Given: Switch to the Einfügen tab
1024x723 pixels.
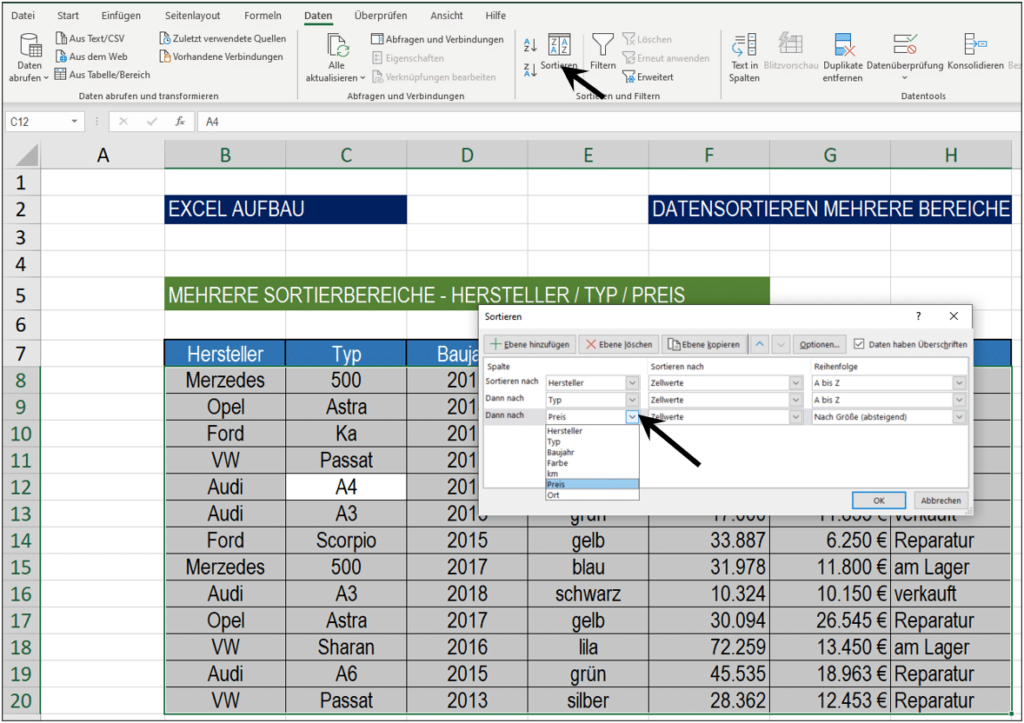Looking at the screenshot, I should tap(121, 16).
